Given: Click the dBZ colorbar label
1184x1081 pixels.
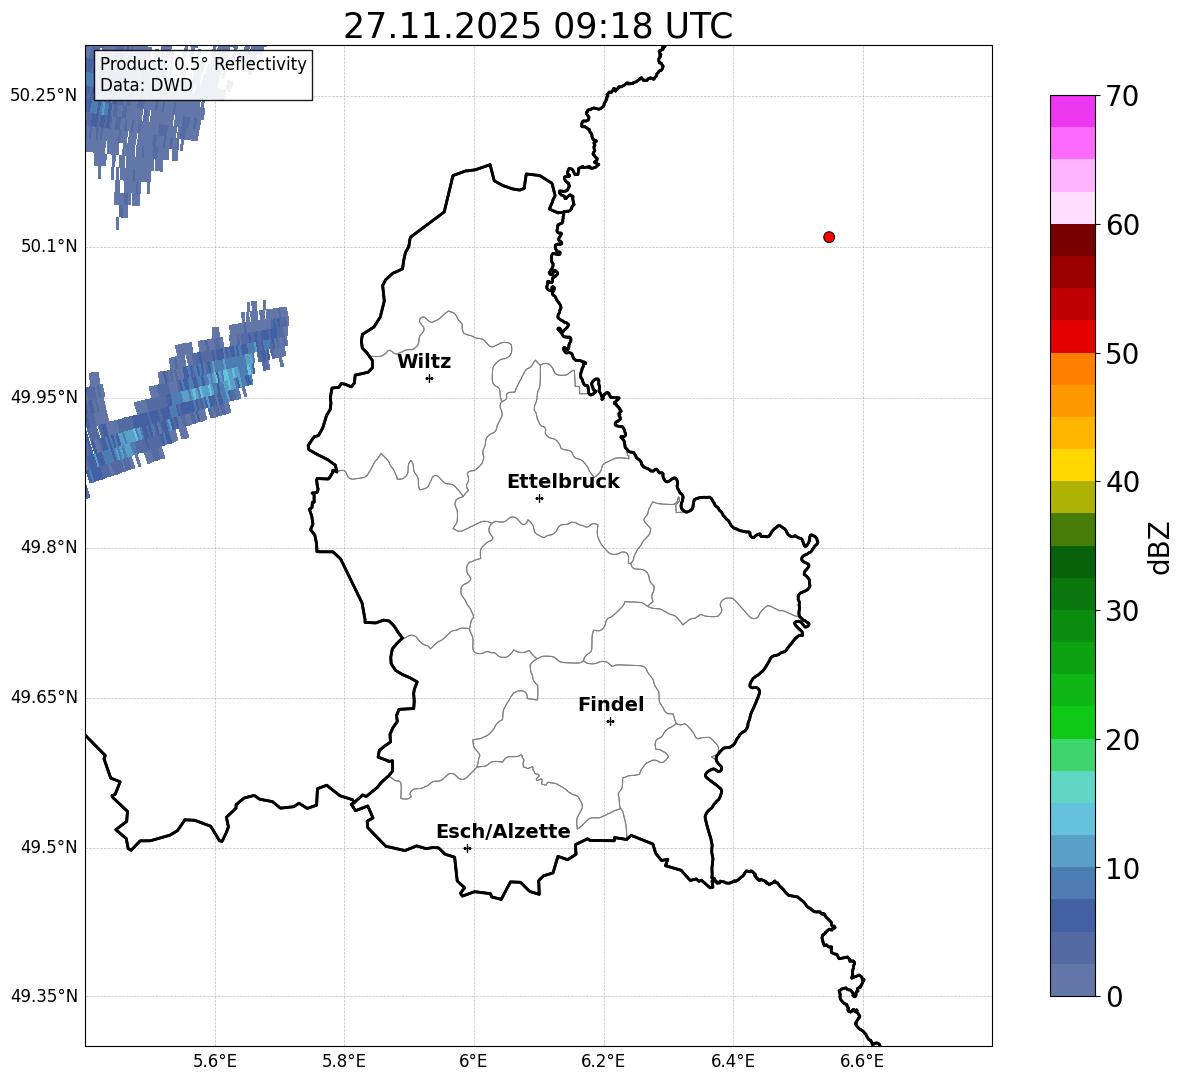Looking at the screenshot, I should (1159, 547).
